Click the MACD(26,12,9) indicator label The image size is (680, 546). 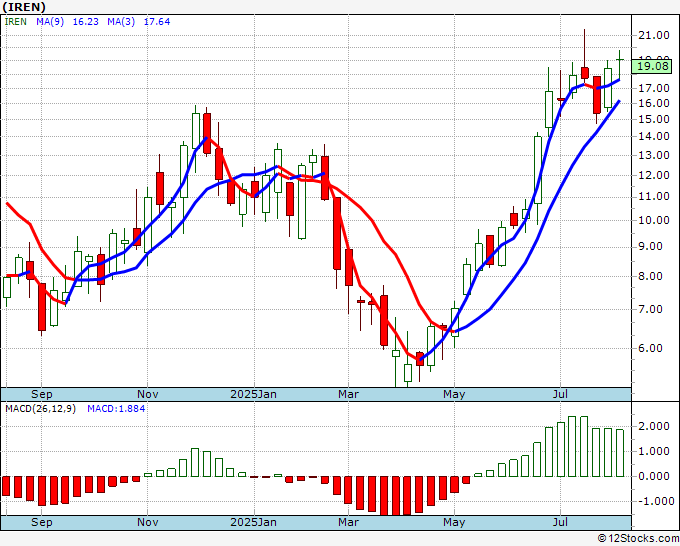click(x=40, y=409)
